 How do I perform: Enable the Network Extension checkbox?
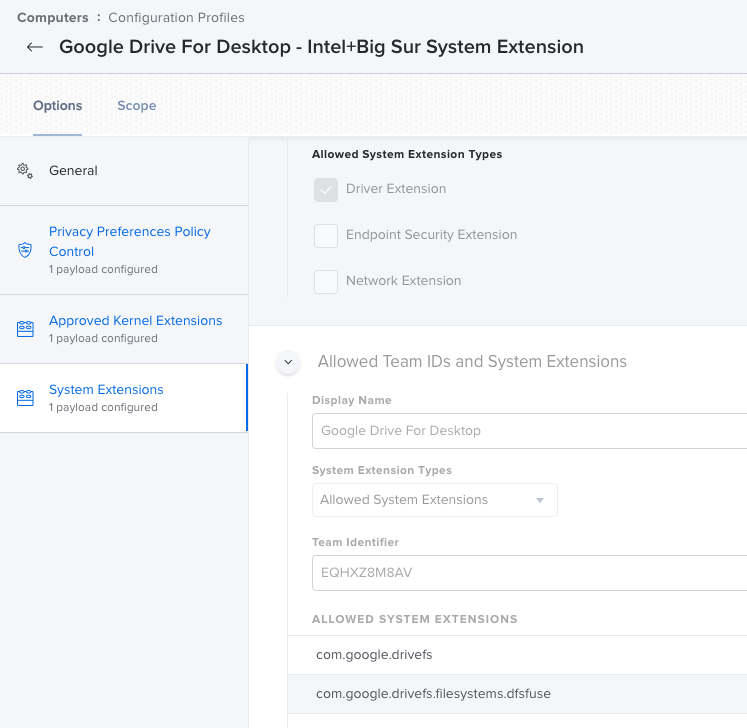[x=326, y=282]
